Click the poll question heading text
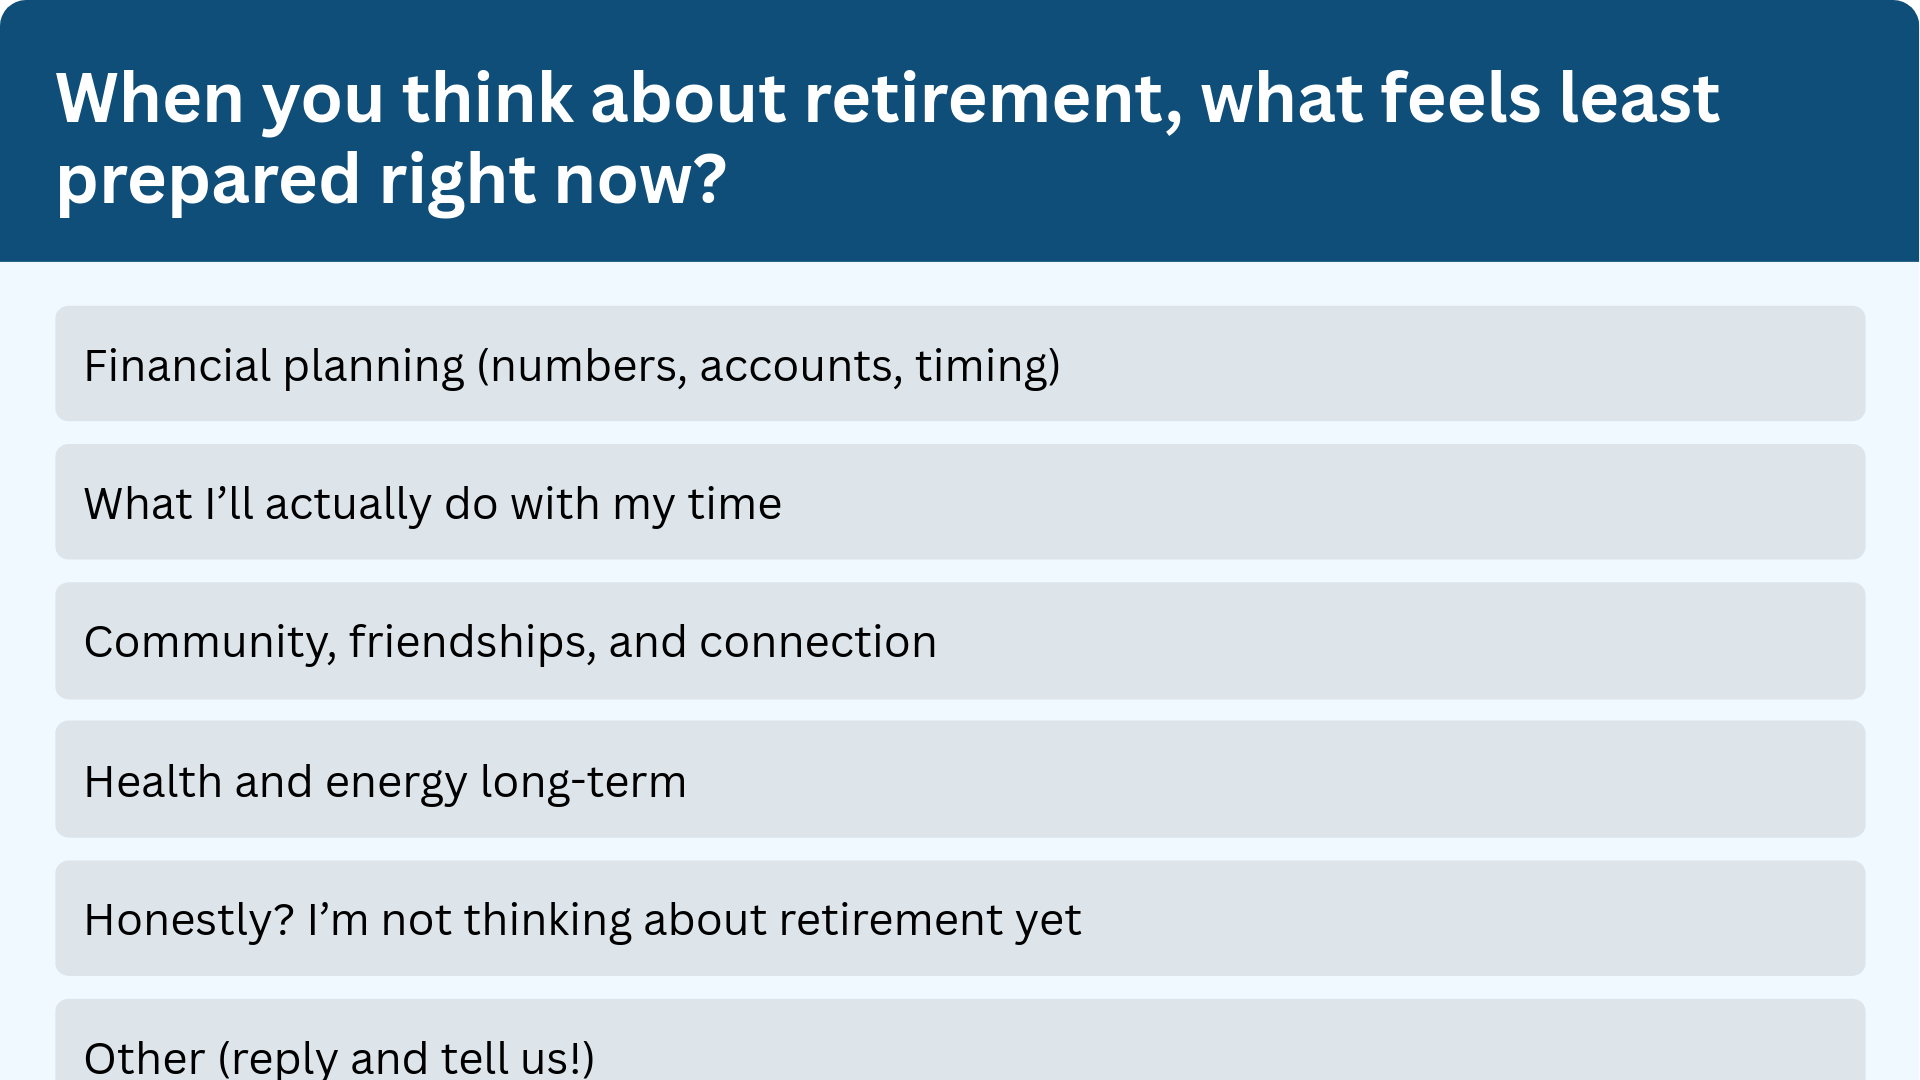The width and height of the screenshot is (1920, 1080). coord(888,138)
